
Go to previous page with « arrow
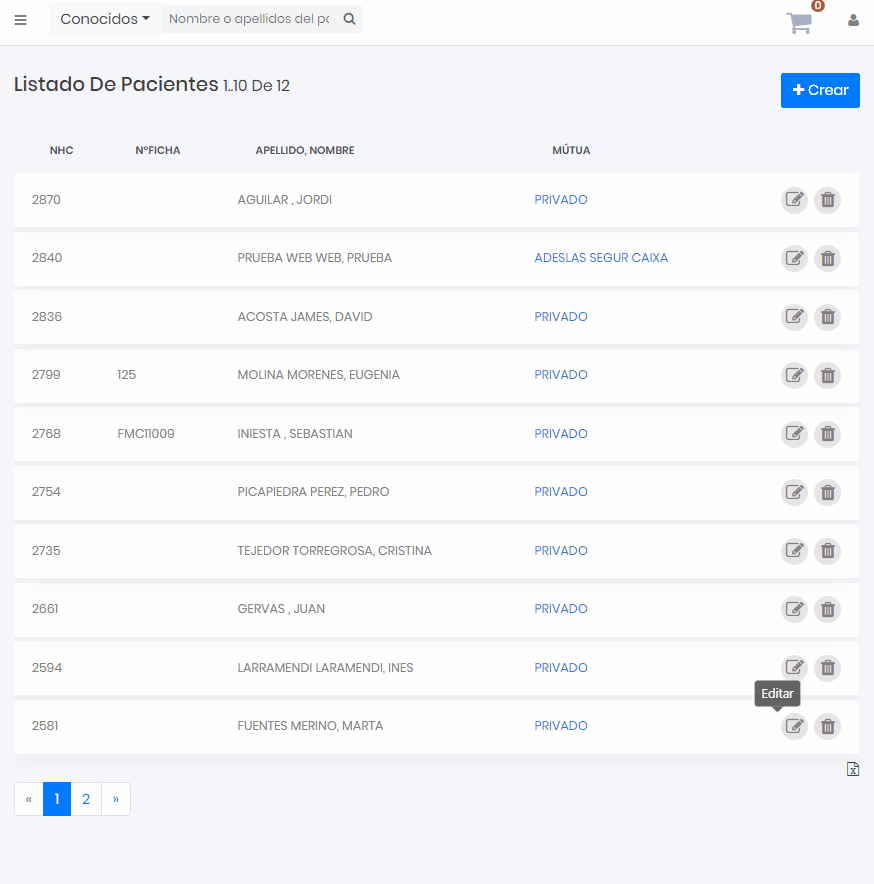click(x=29, y=799)
